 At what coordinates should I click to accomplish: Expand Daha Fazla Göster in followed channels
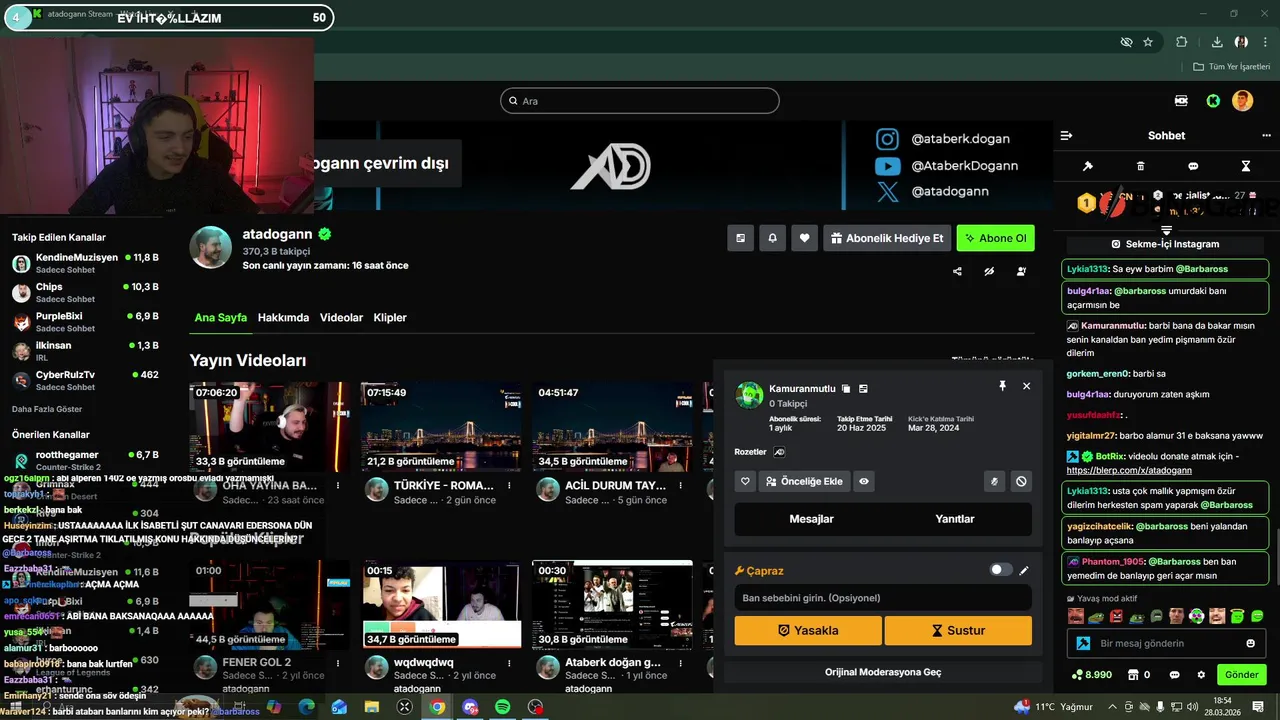pyautogui.click(x=47, y=409)
